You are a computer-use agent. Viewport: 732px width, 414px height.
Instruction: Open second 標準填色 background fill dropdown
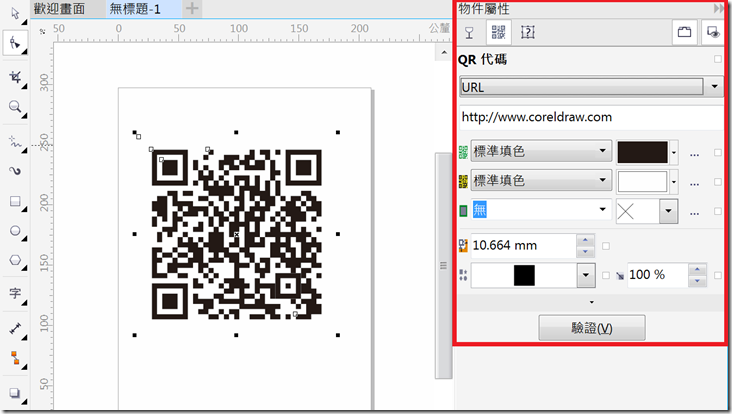pyautogui.click(x=541, y=181)
